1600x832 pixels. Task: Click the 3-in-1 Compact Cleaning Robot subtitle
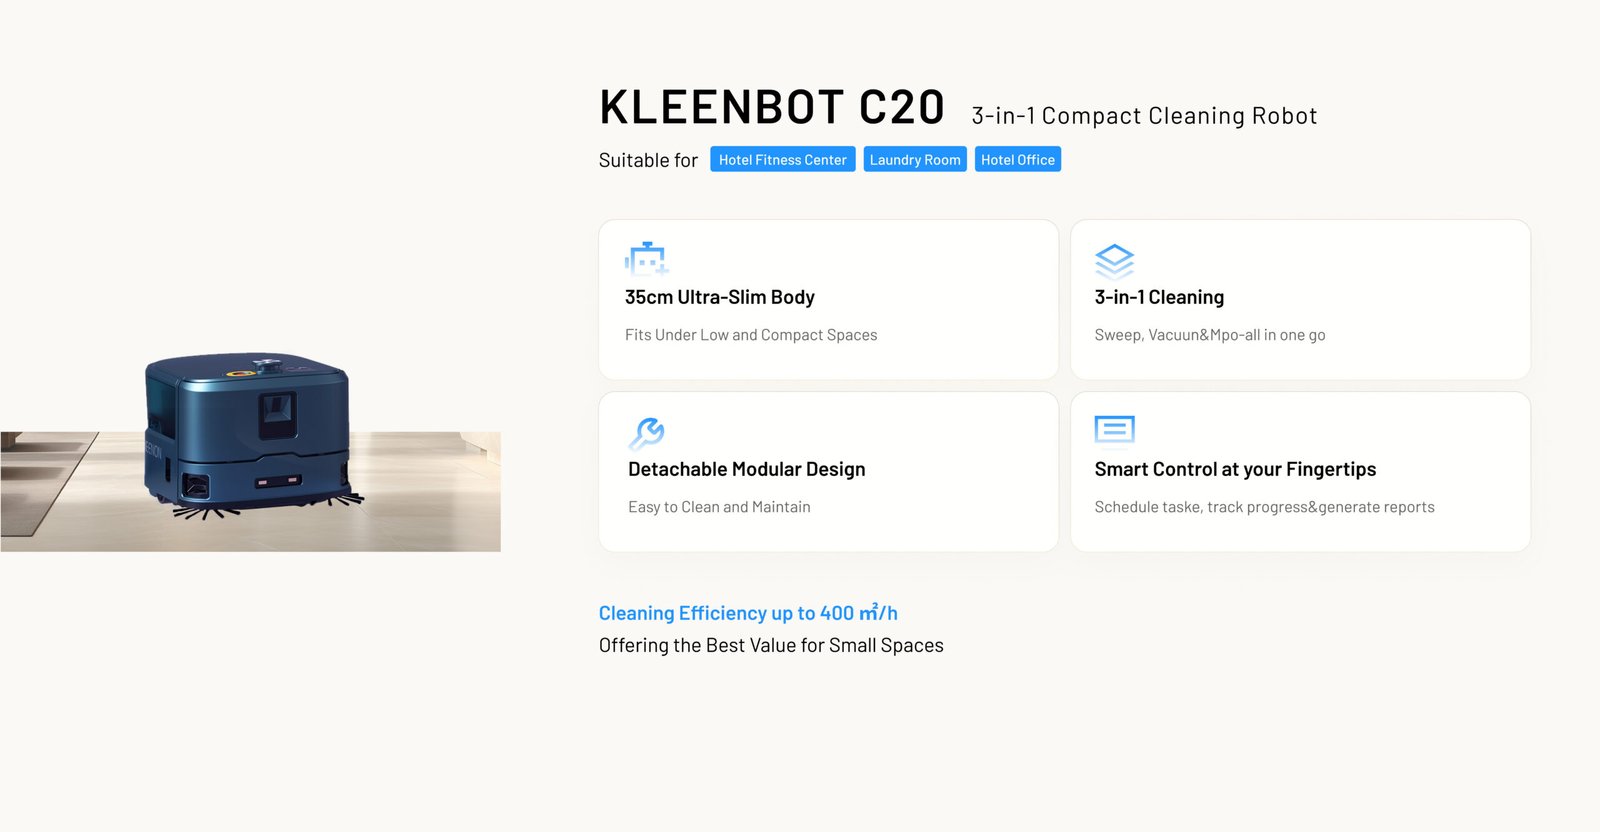point(1144,116)
